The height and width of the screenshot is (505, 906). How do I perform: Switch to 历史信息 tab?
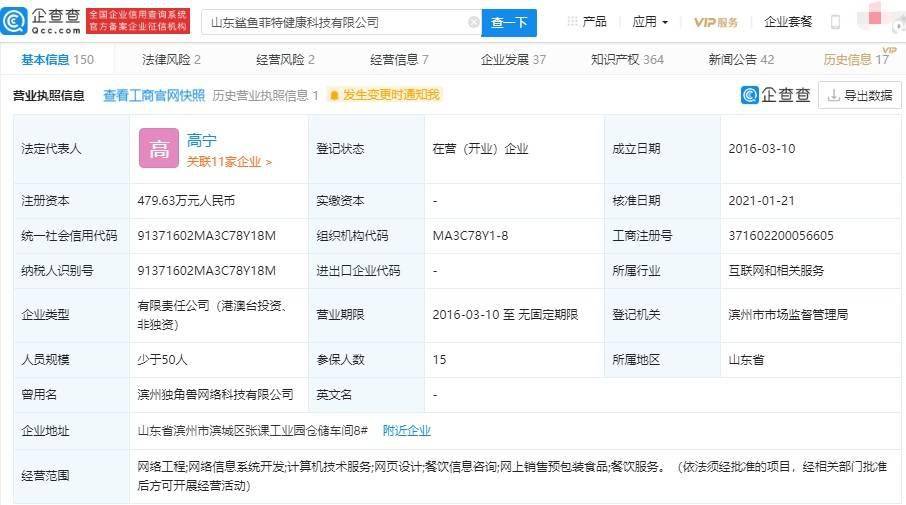point(856,60)
